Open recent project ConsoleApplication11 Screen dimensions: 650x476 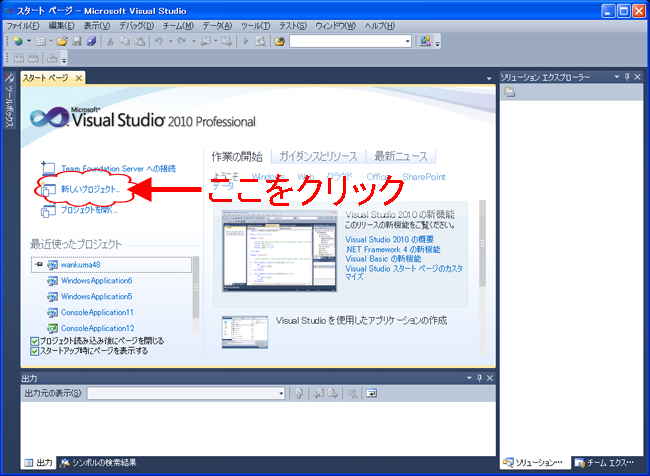click(97, 312)
